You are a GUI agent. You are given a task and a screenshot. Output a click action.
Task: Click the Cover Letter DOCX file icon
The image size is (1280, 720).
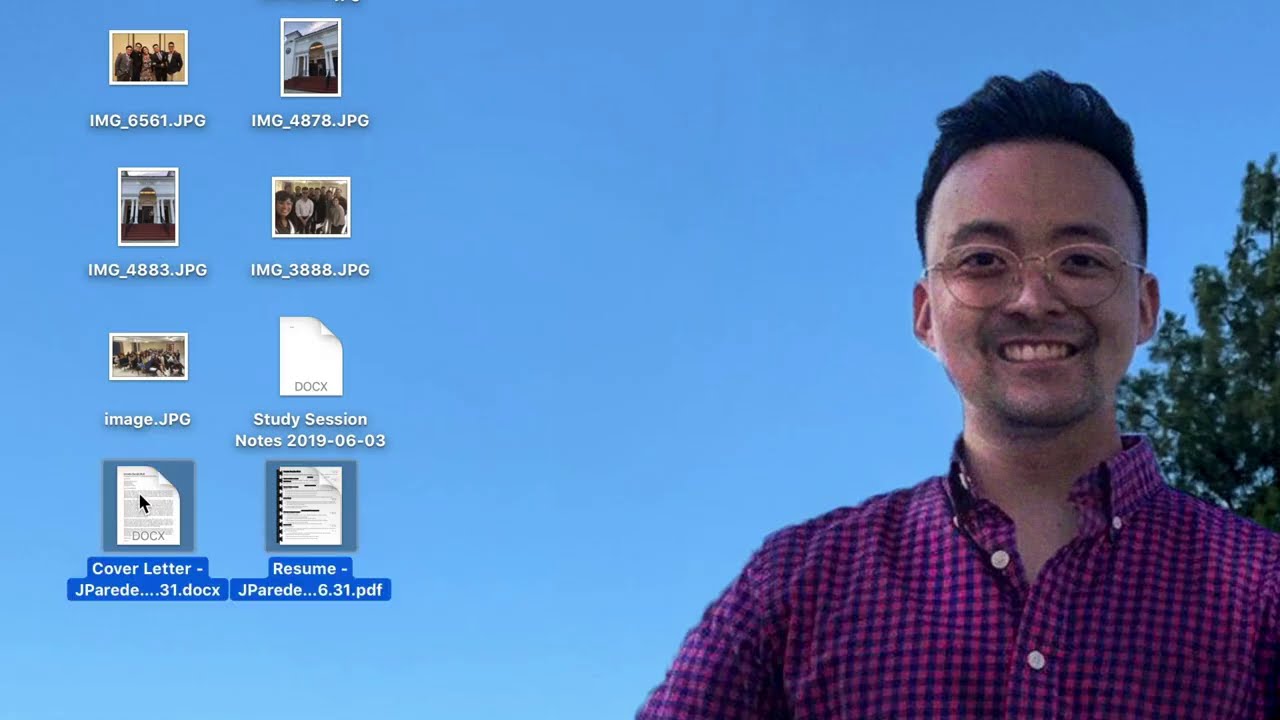click(148, 506)
